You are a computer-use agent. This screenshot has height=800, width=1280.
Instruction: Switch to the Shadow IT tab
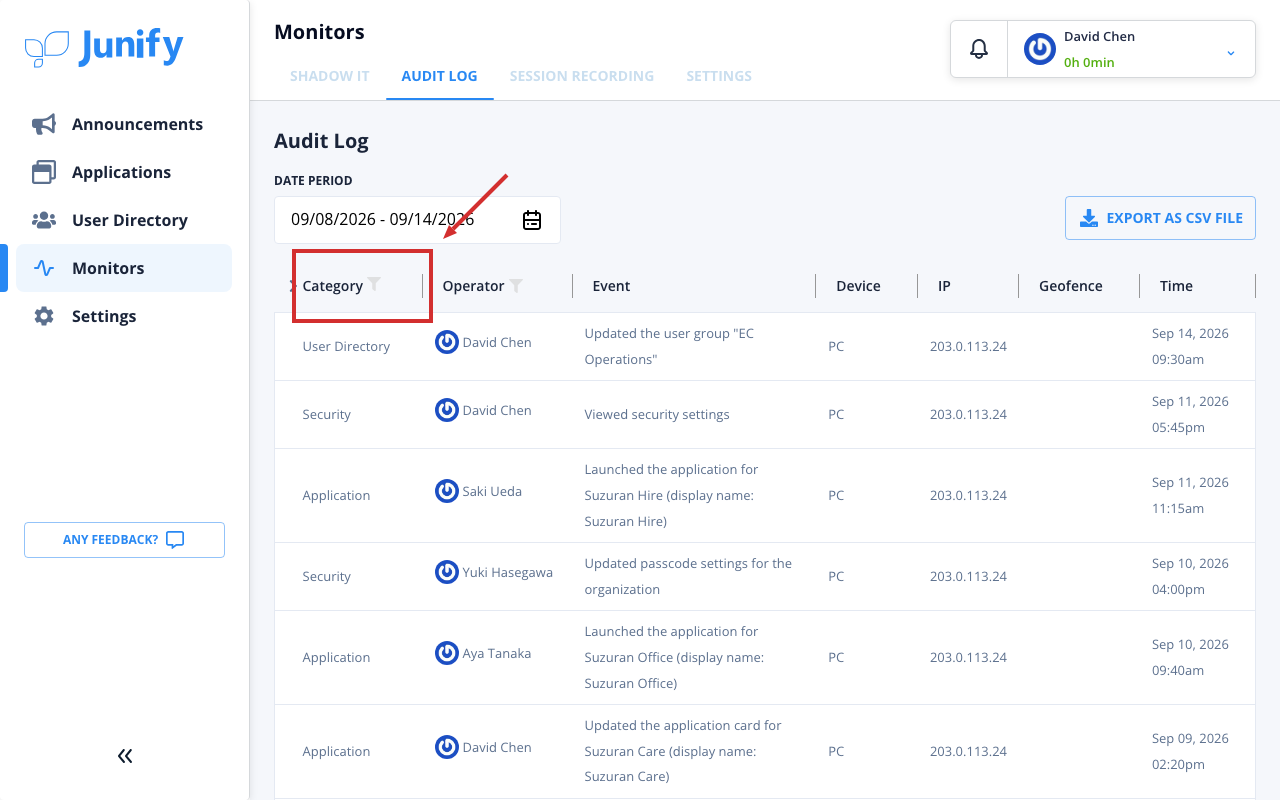click(x=330, y=76)
